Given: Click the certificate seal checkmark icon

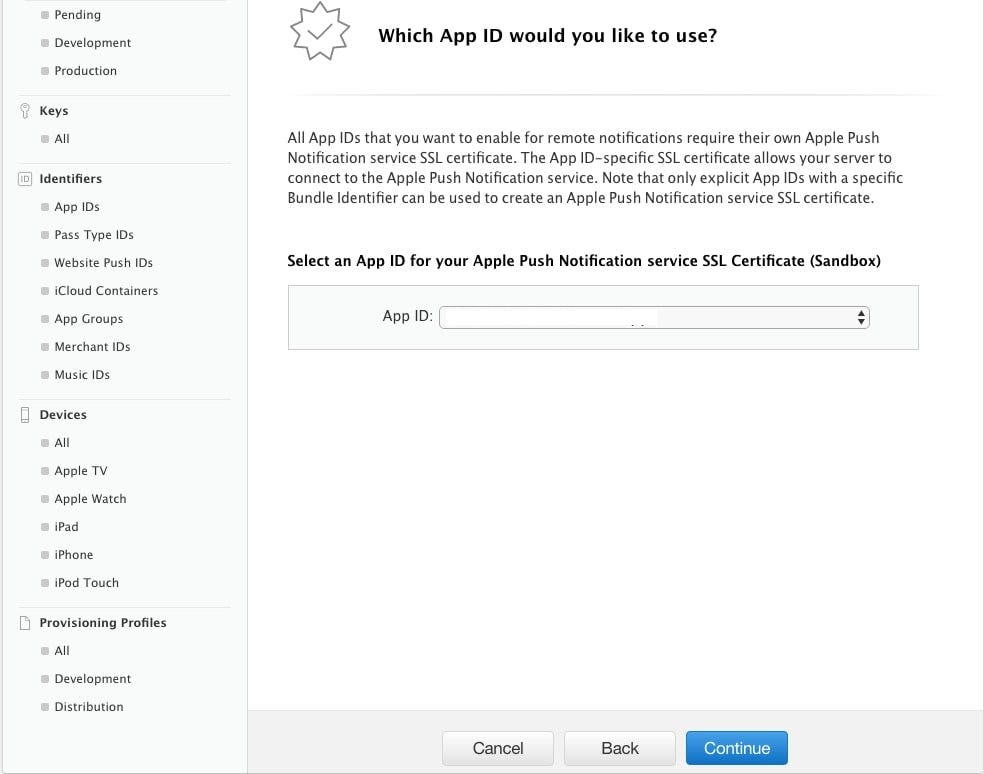Looking at the screenshot, I should click(319, 31).
